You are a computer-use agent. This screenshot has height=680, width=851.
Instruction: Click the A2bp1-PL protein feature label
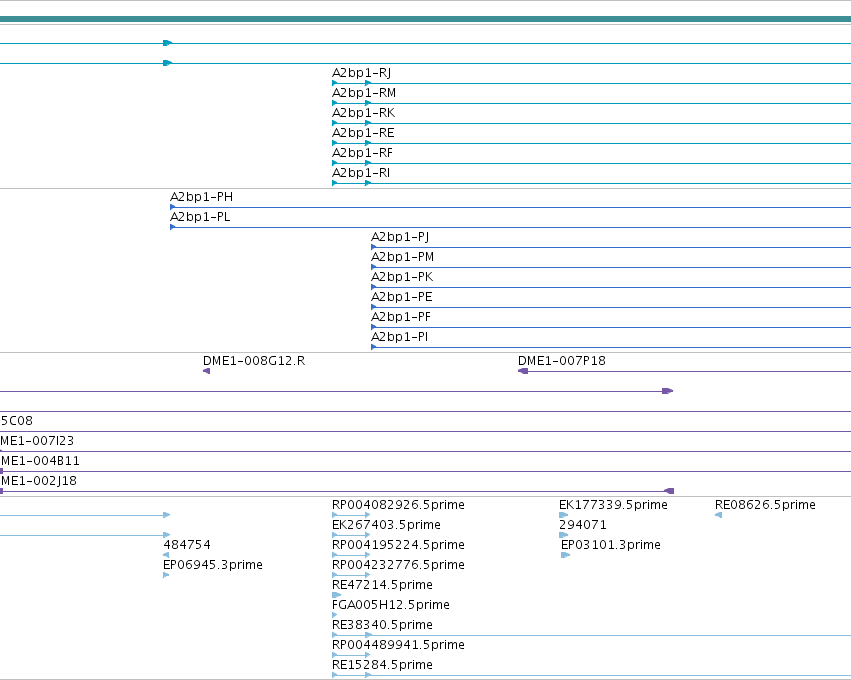tap(200, 217)
